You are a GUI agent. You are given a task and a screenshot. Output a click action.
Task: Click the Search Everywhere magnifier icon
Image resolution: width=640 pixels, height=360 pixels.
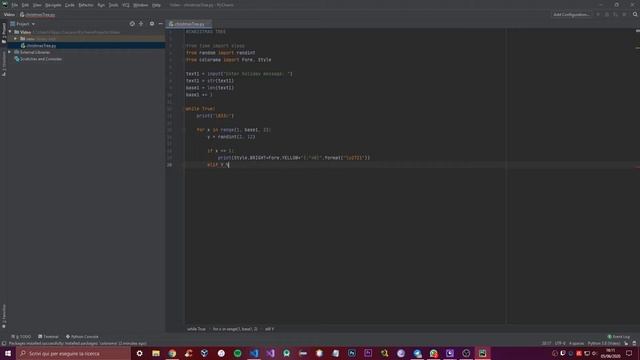tap(635, 14)
